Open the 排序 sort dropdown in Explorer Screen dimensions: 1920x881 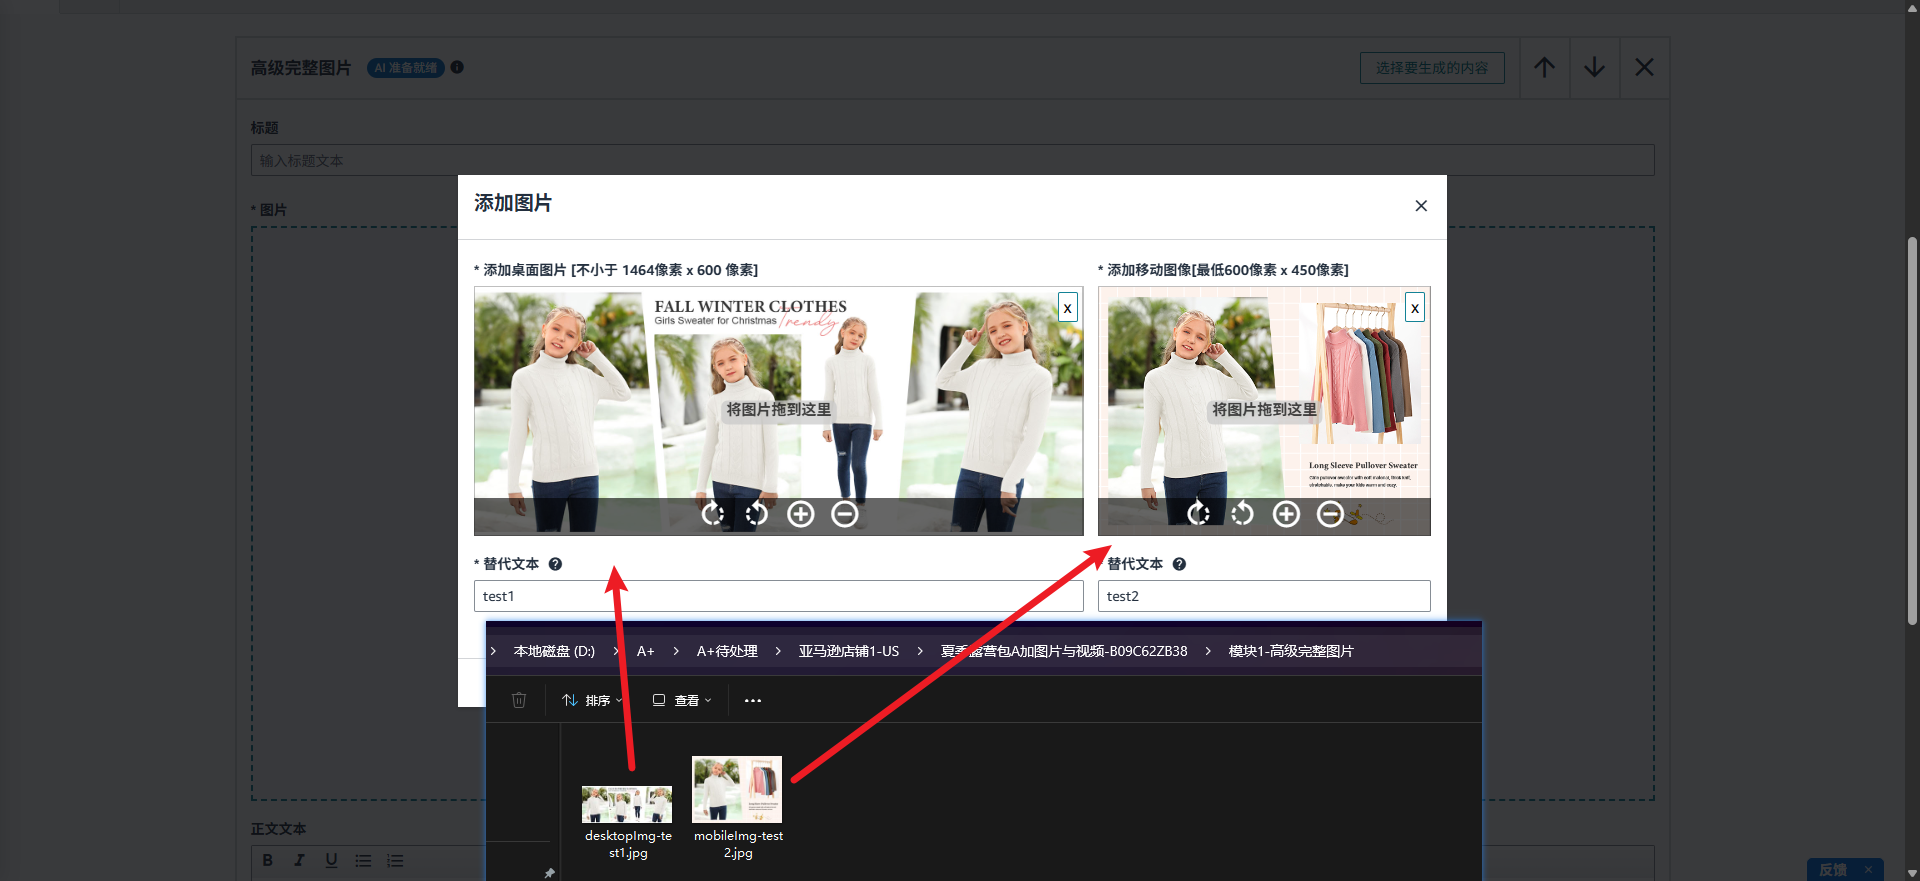(592, 700)
